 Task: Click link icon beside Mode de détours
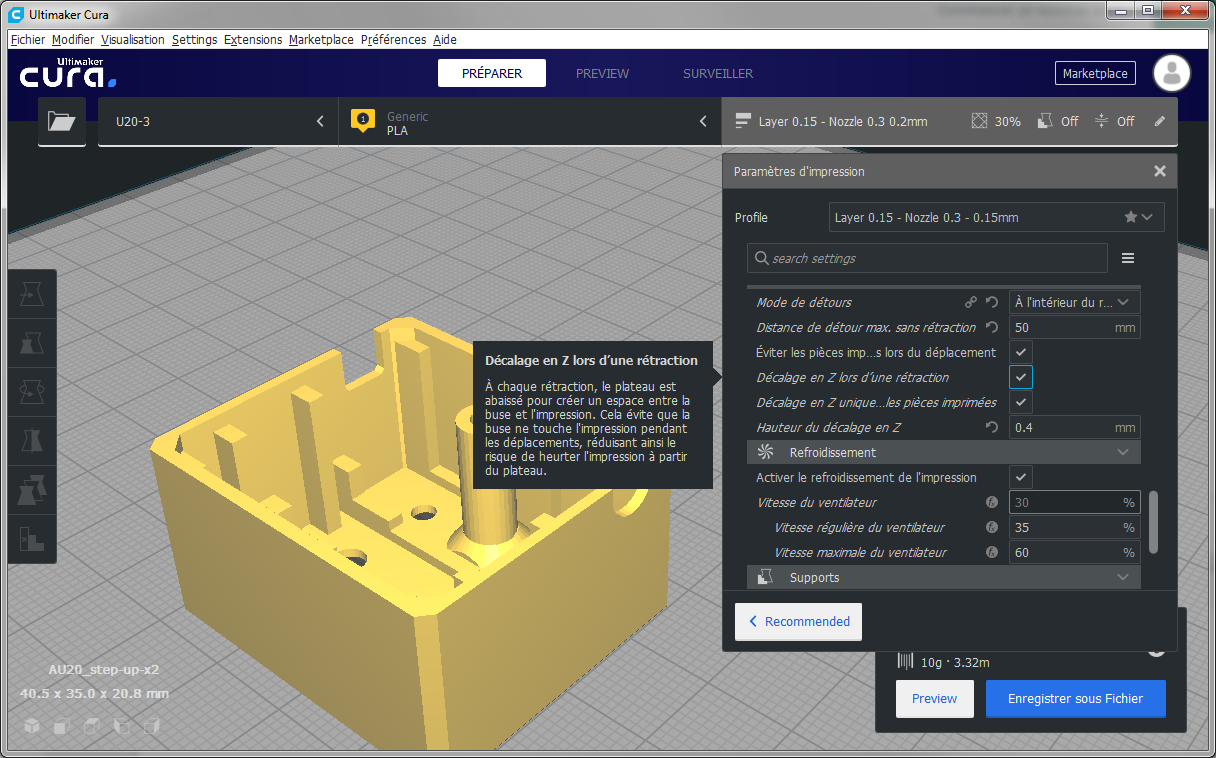click(x=970, y=302)
